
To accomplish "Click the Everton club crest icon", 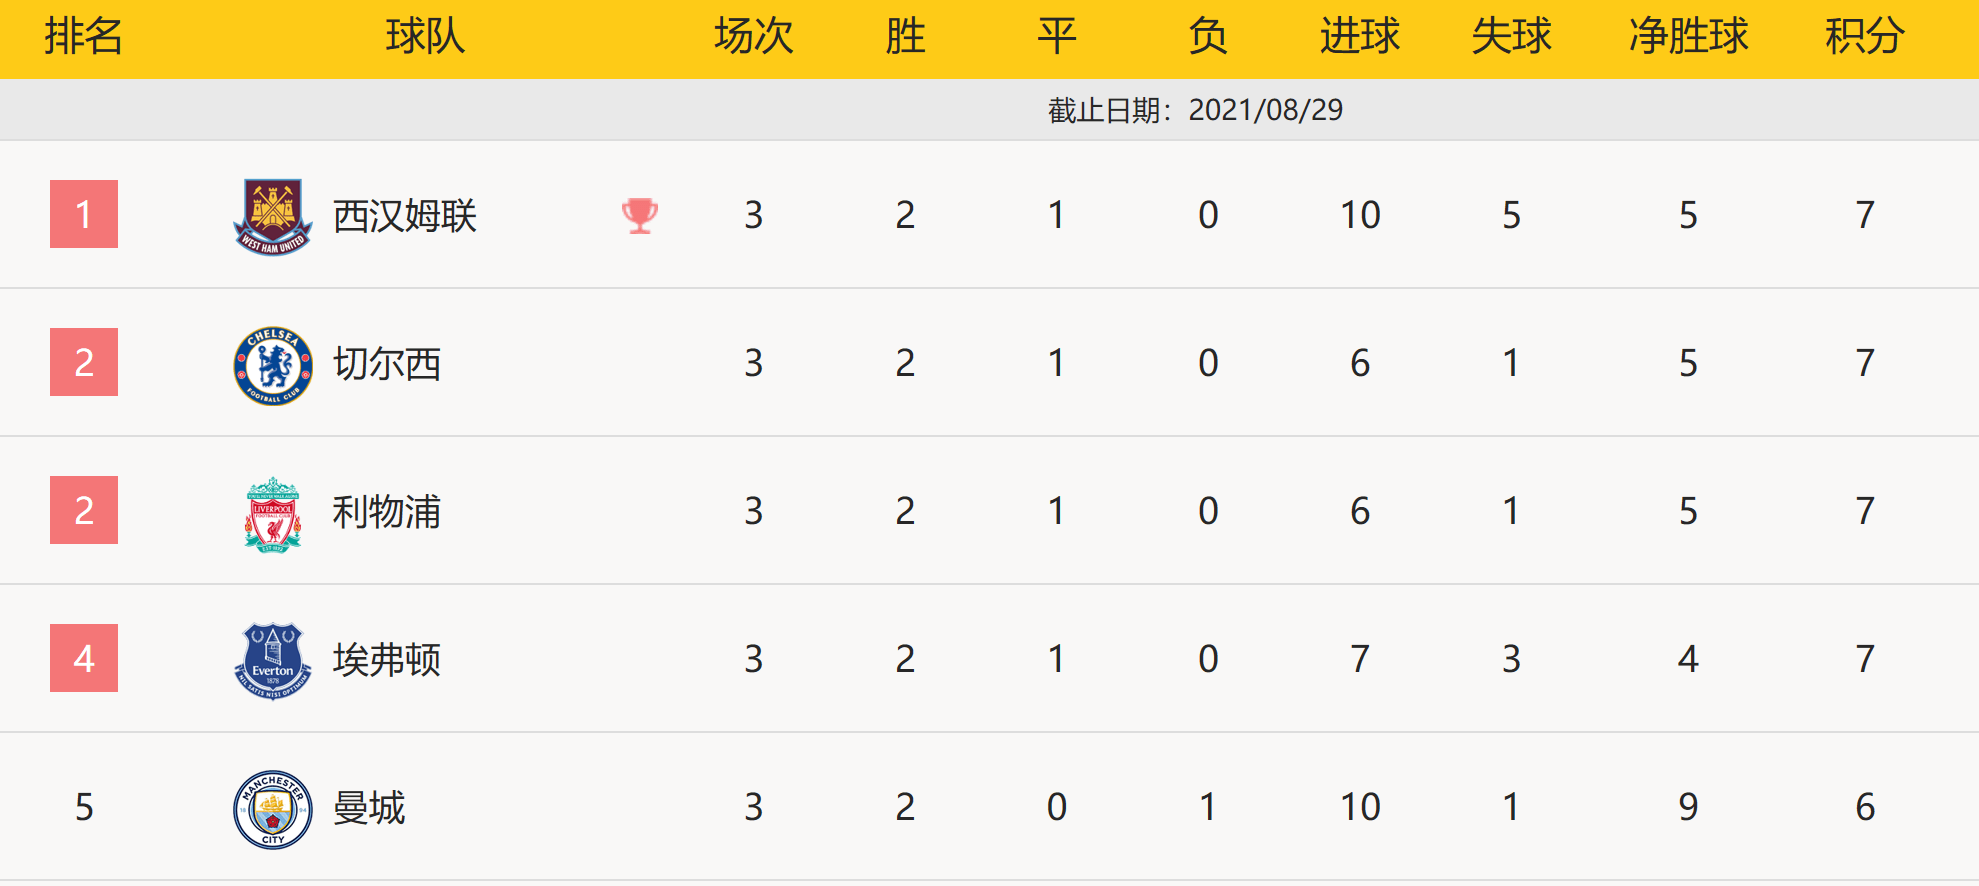I will click(273, 661).
